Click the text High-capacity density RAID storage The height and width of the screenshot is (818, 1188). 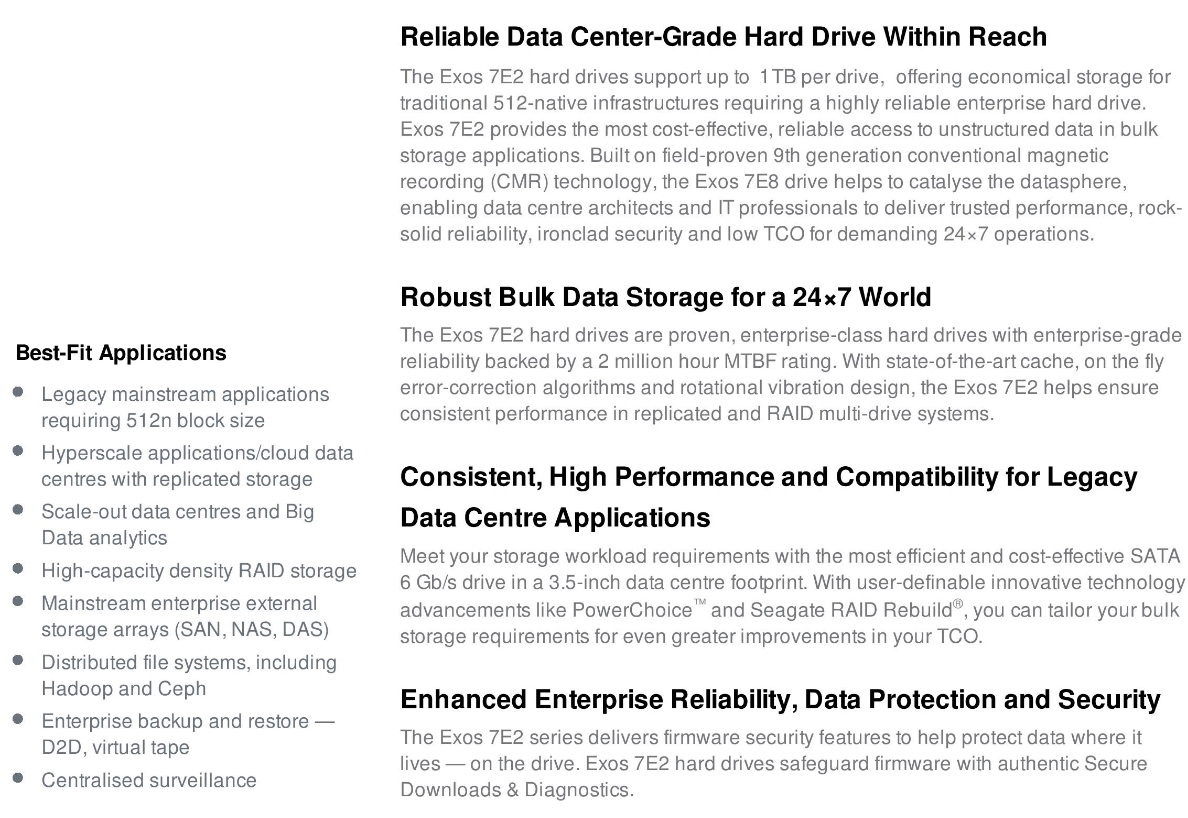click(199, 571)
